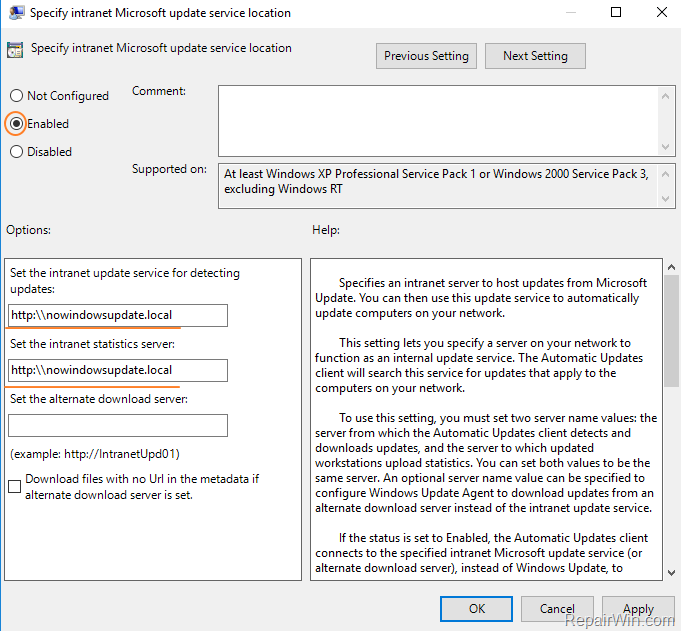
Task: Click the alternate download server field
Action: pos(118,426)
